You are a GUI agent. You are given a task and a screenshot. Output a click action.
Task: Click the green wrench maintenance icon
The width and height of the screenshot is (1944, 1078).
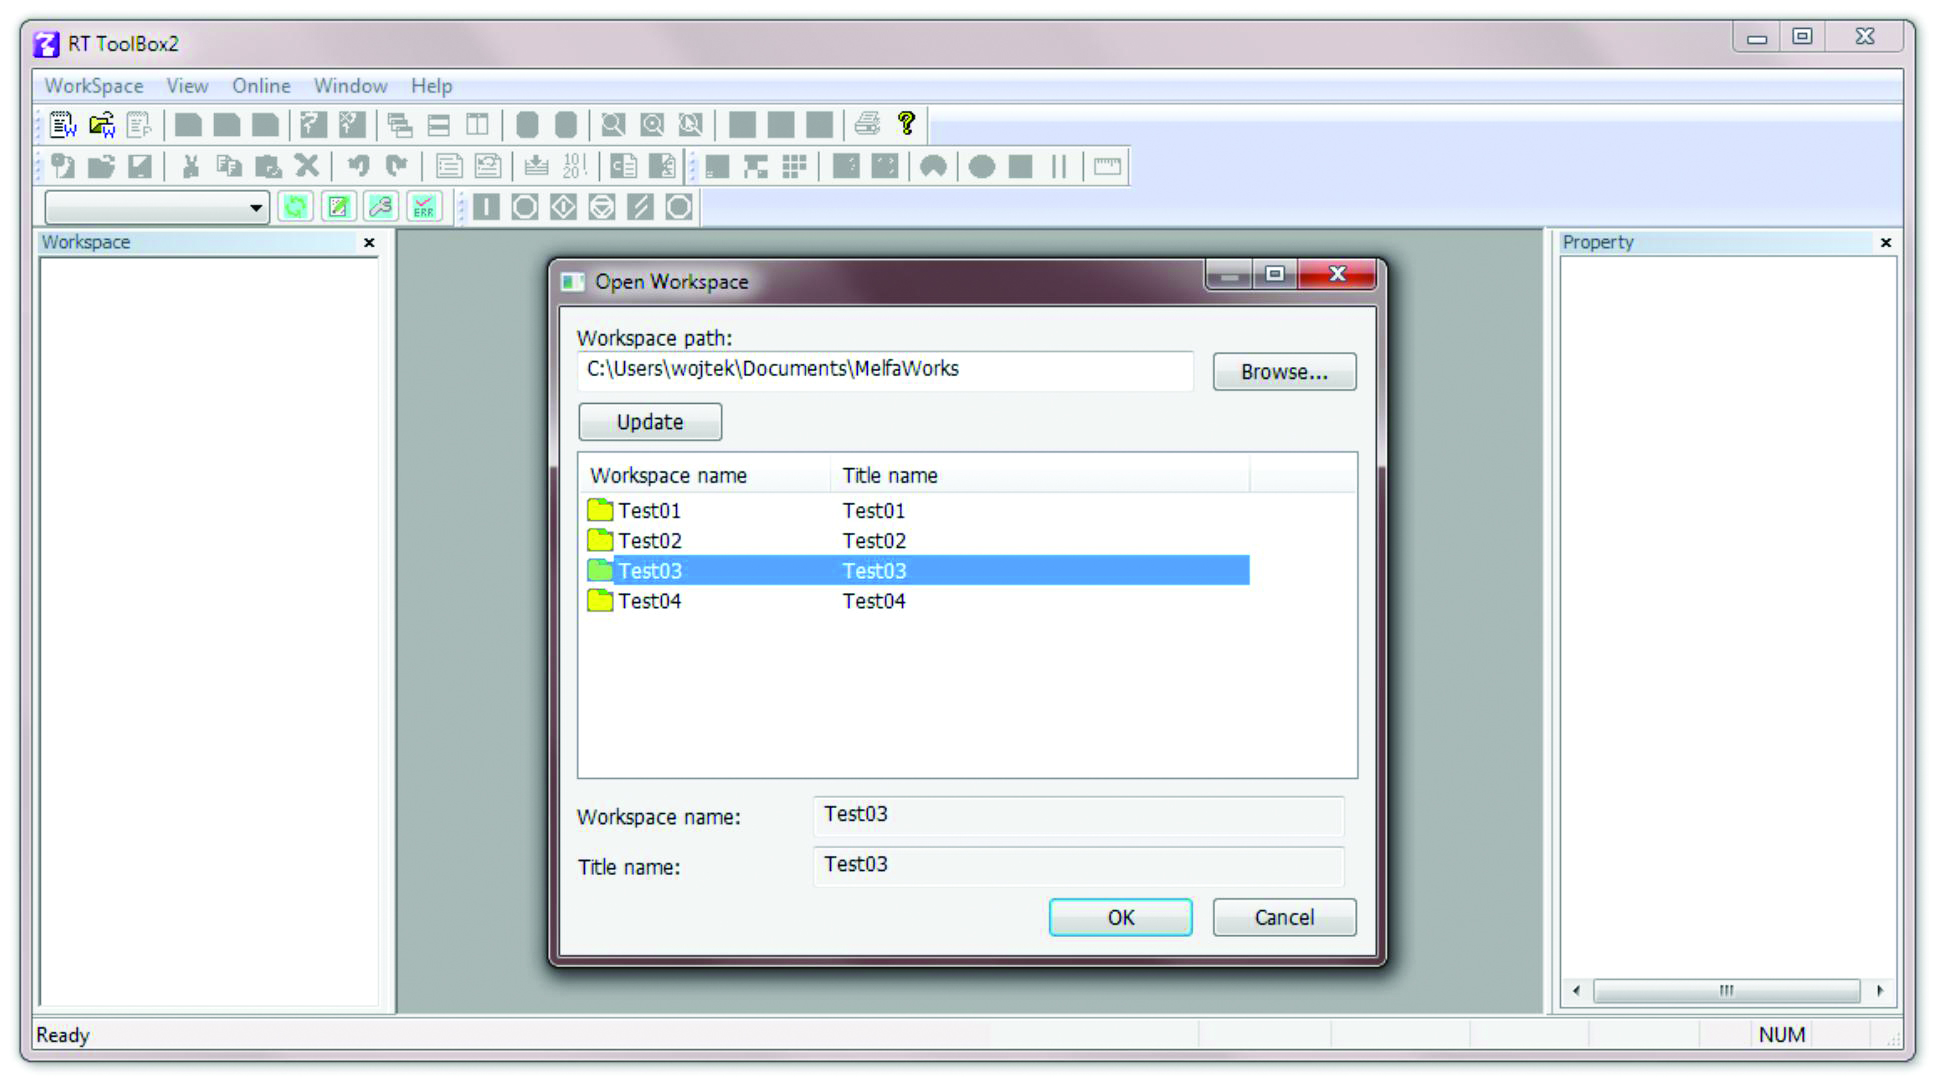pyautogui.click(x=381, y=207)
